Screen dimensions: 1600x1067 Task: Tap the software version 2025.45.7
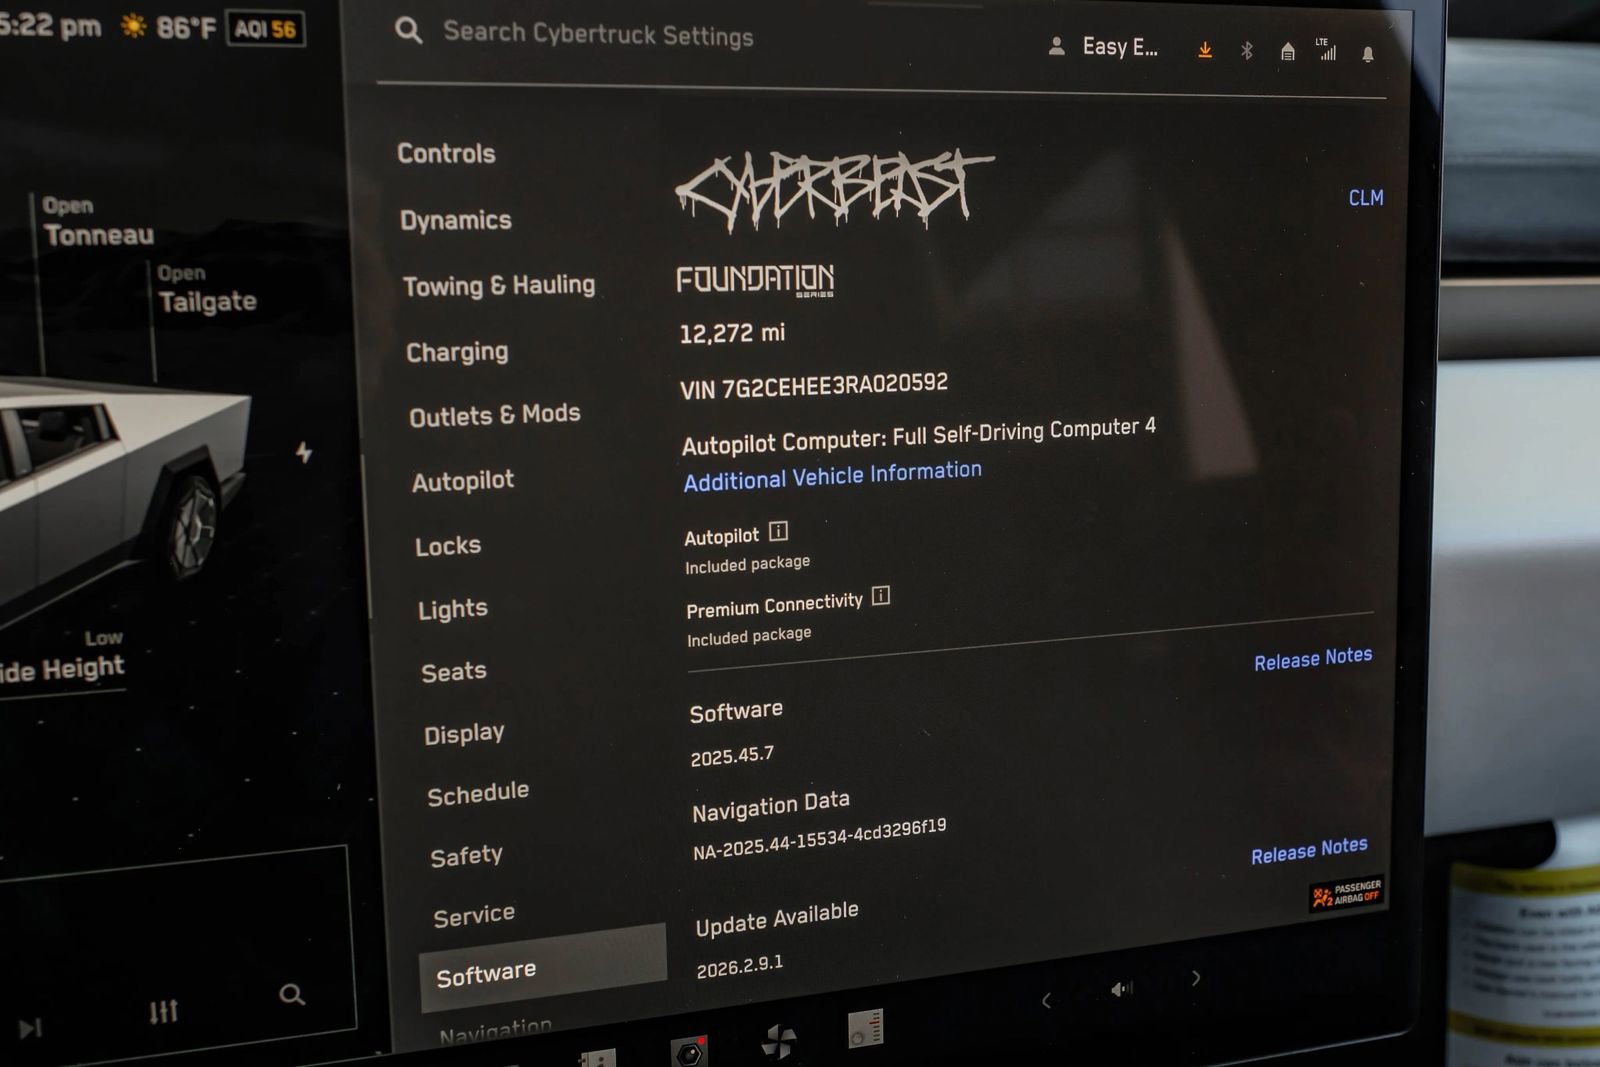point(732,755)
